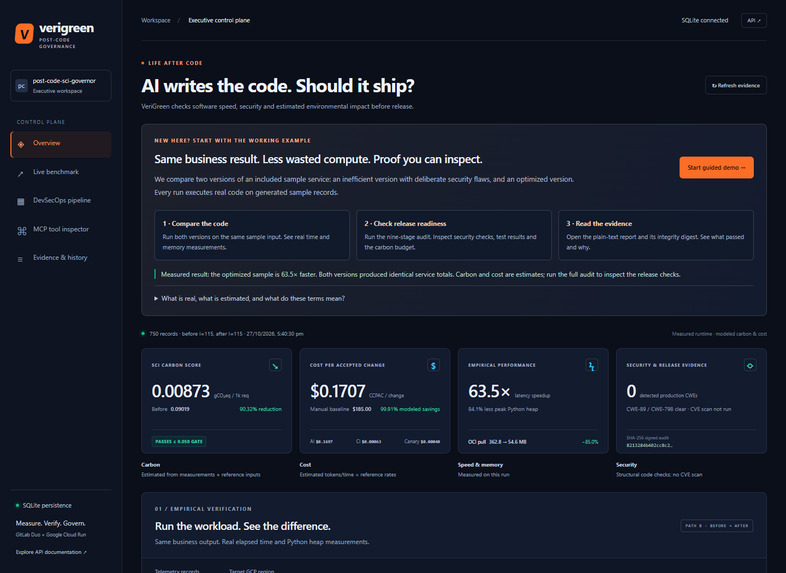Click the green SQLite persistence status dot
Image resolution: width=786 pixels, height=573 pixels.
[x=18, y=505]
